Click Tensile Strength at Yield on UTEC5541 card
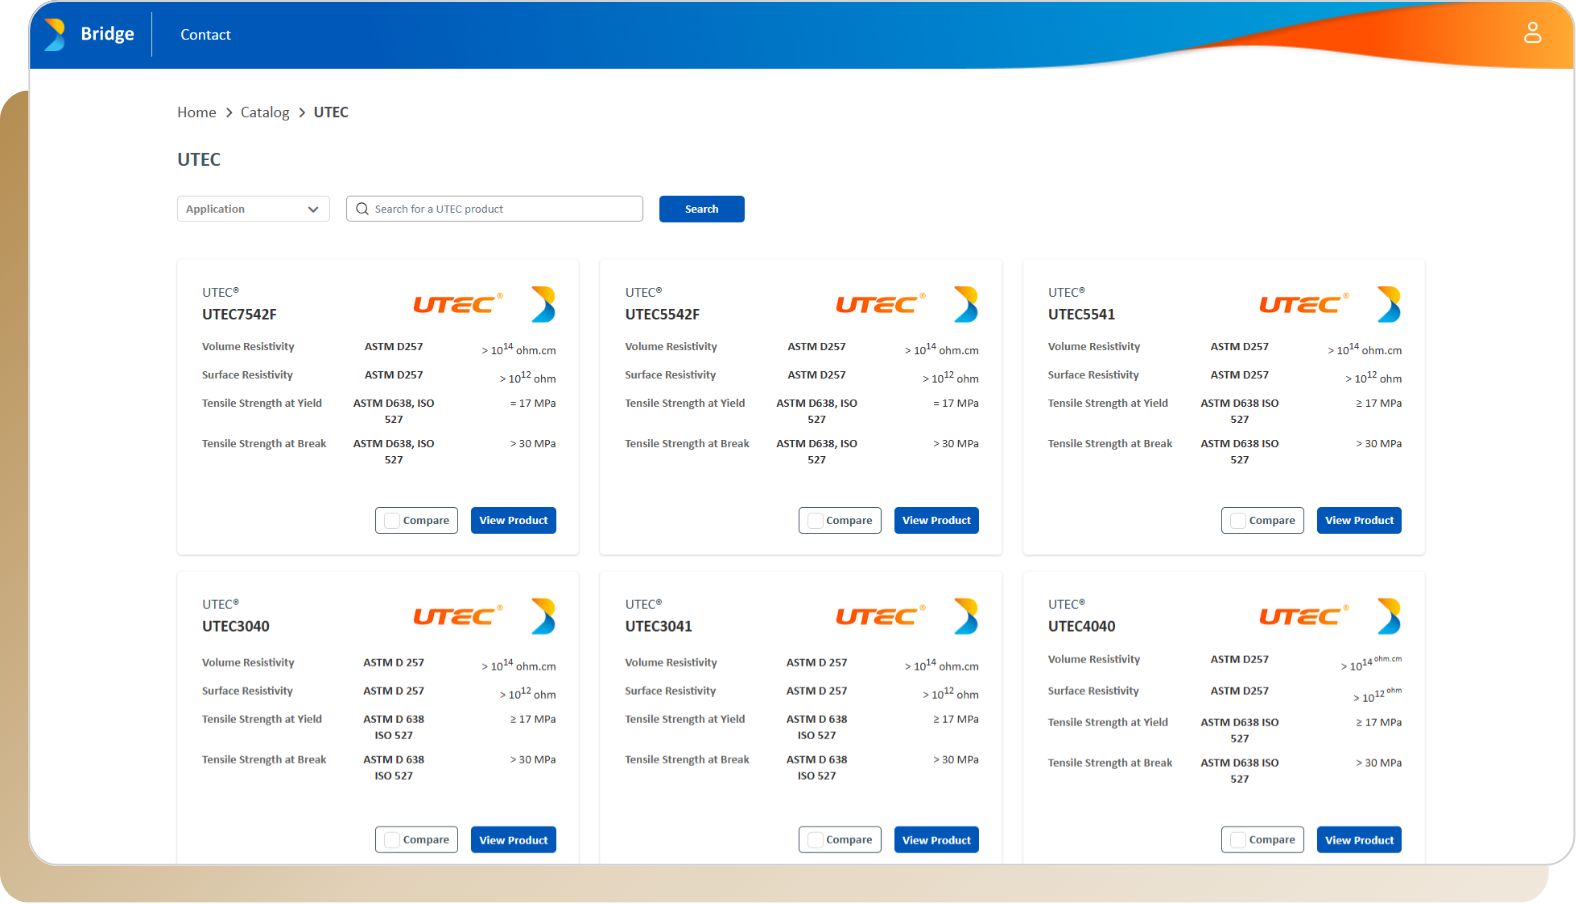Screen dimensions: 1576x904 point(1108,403)
